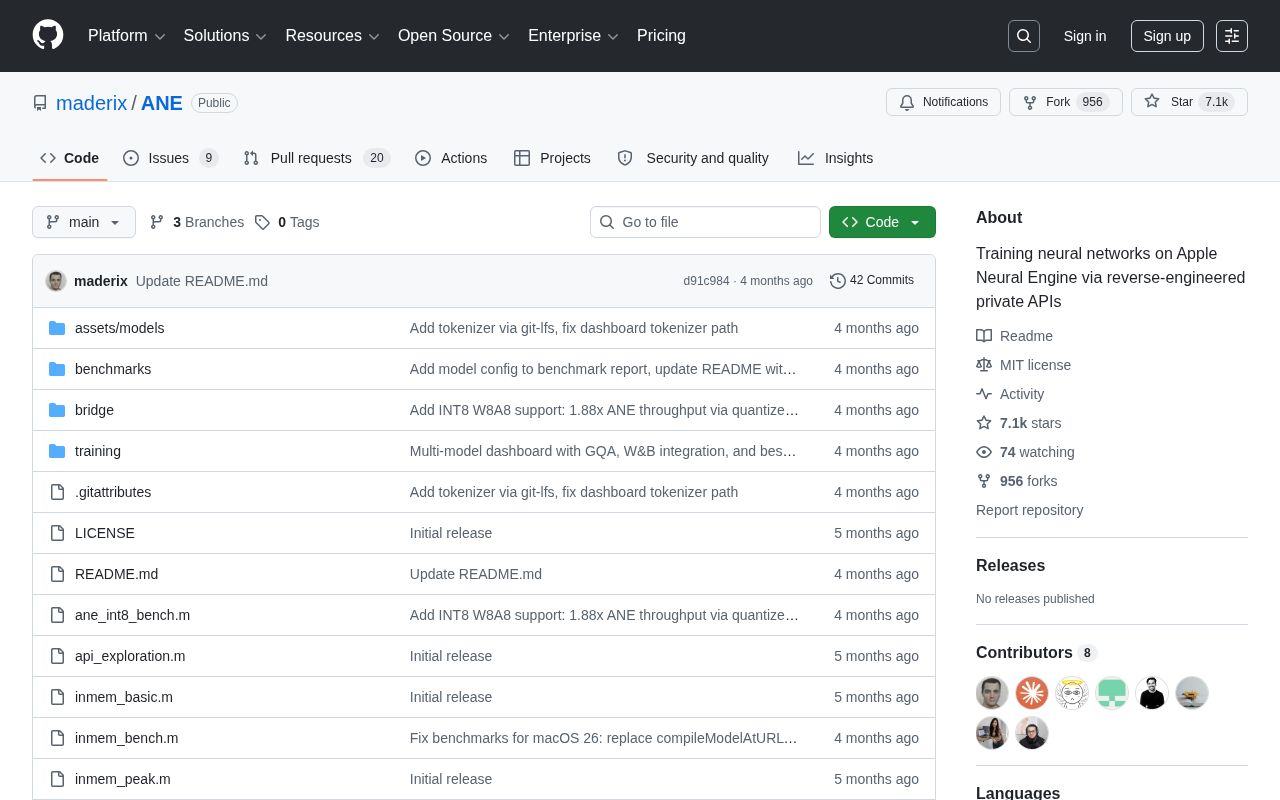1280x800 pixels.
Task: Switch to the Issues tab
Action: pyautogui.click(x=170, y=158)
